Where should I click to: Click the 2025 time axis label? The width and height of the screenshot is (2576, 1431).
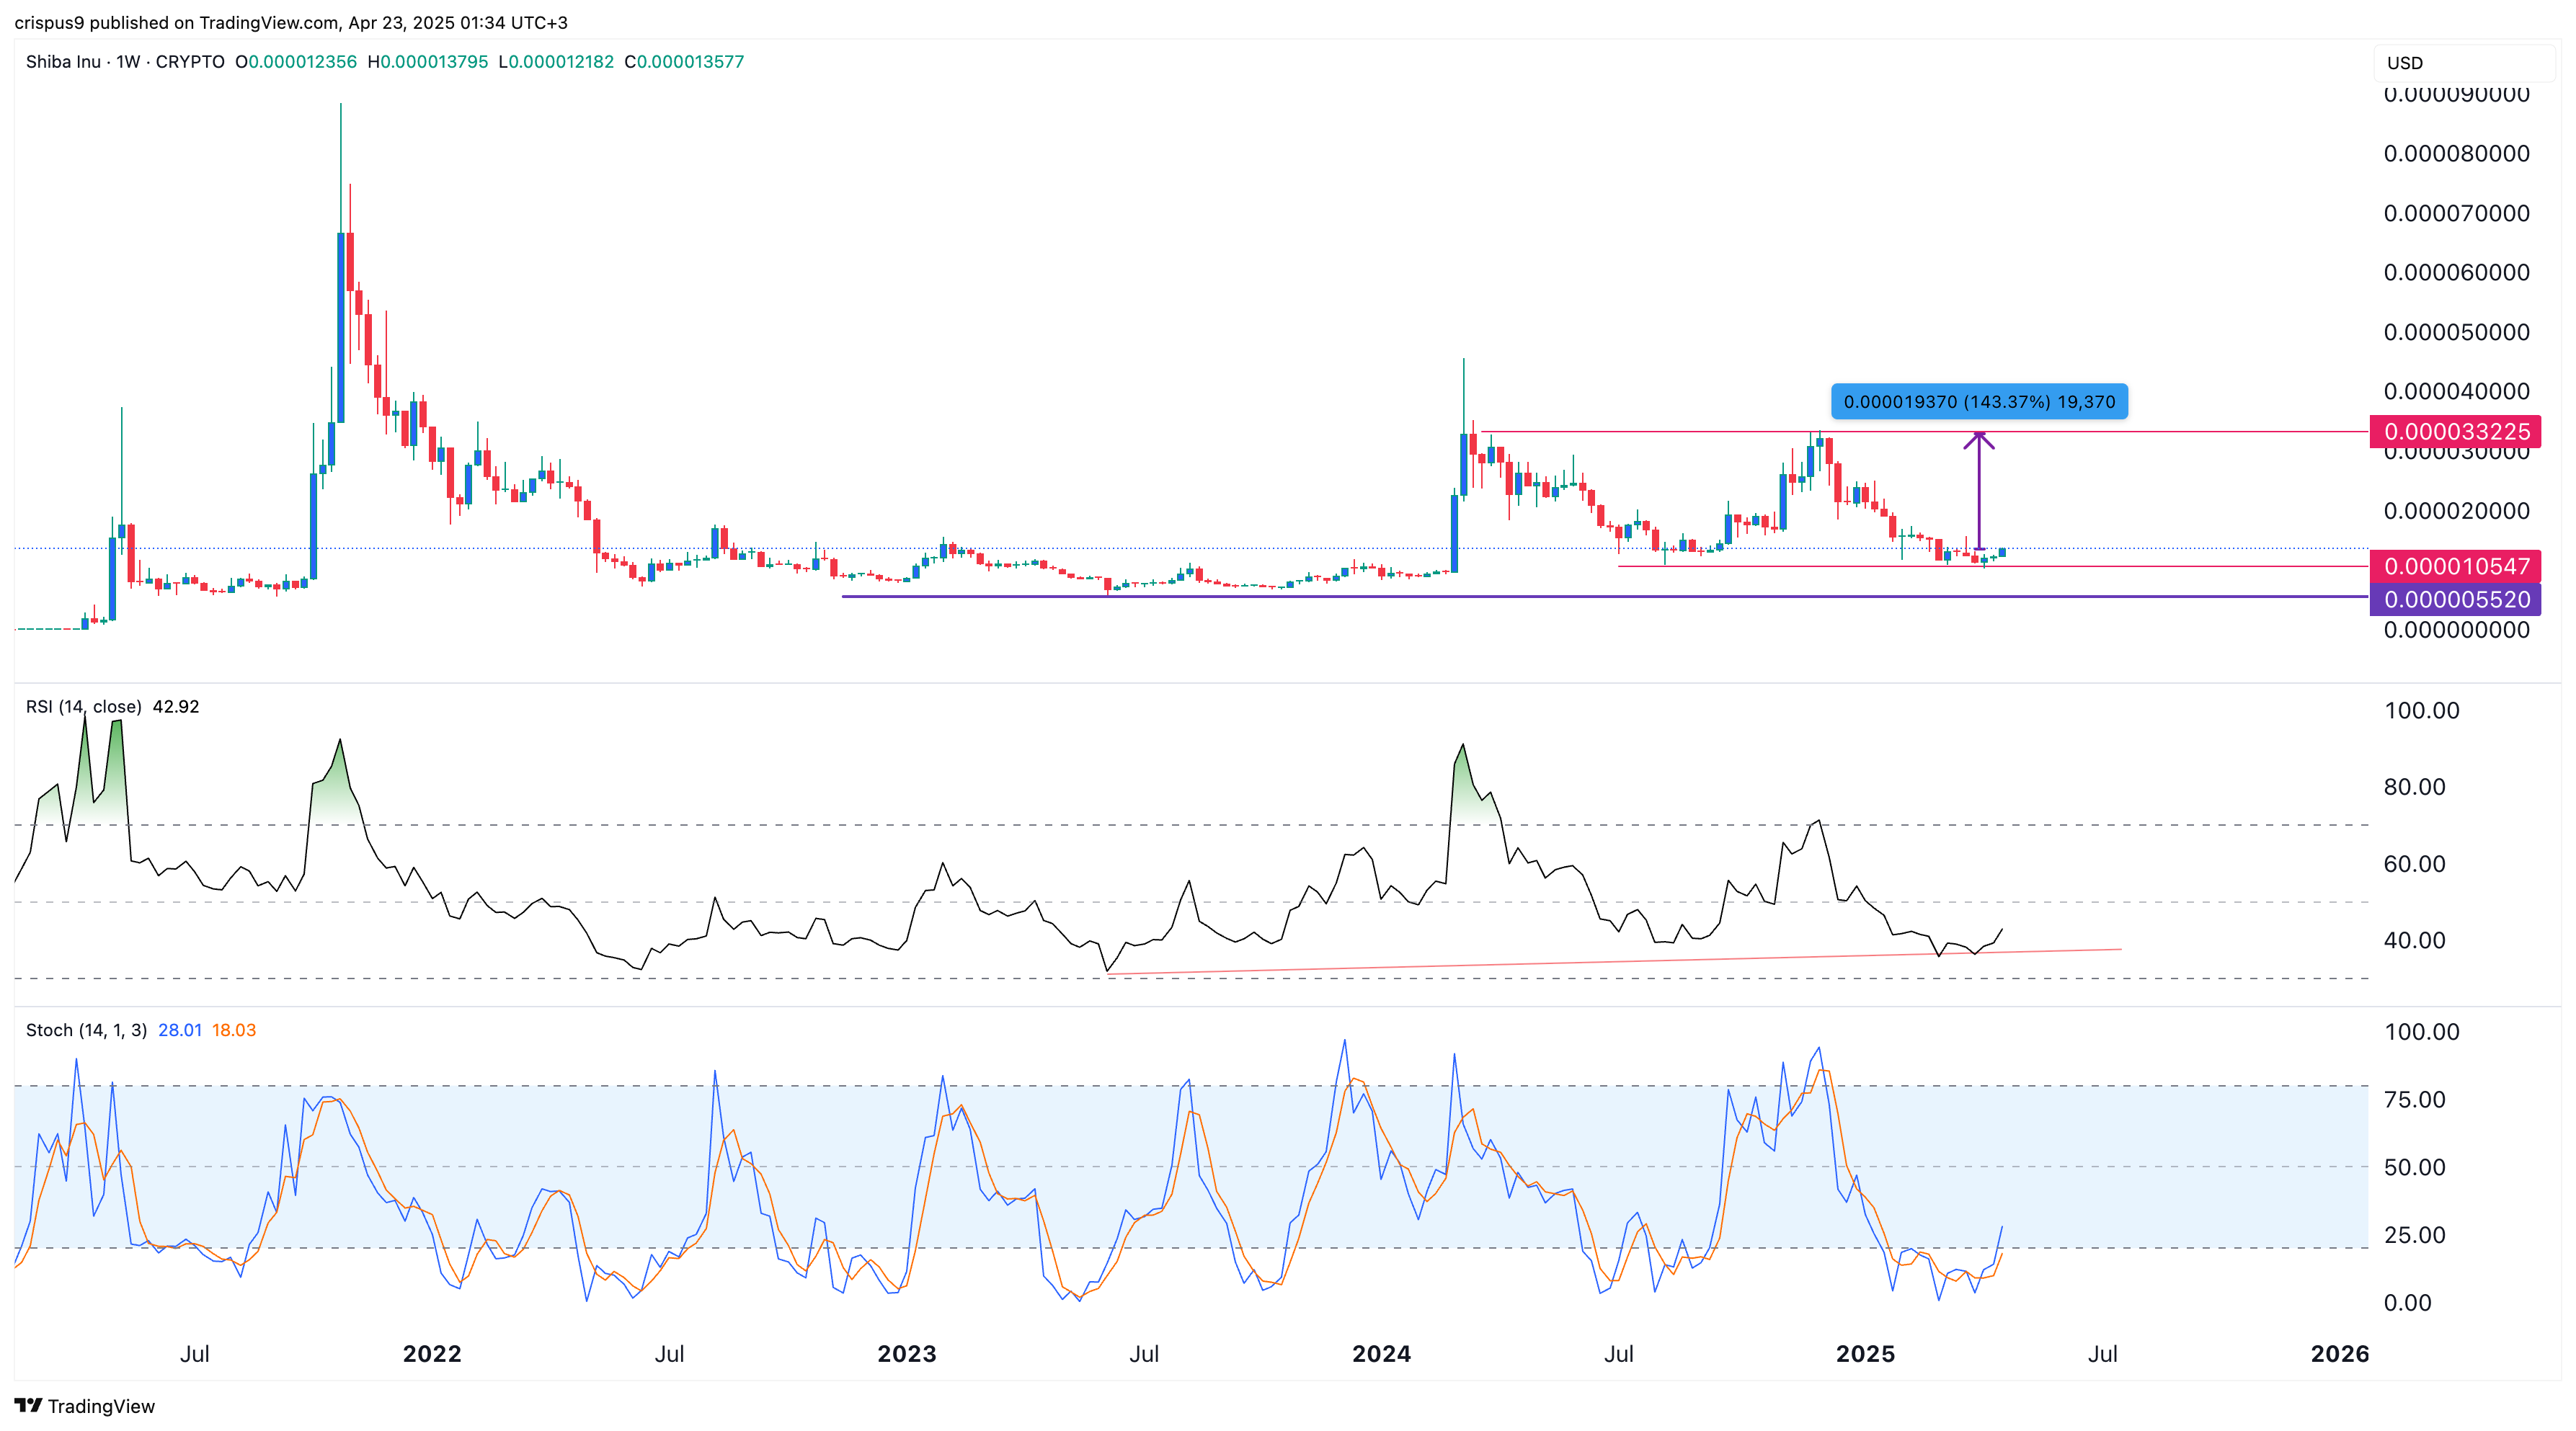[1865, 1353]
